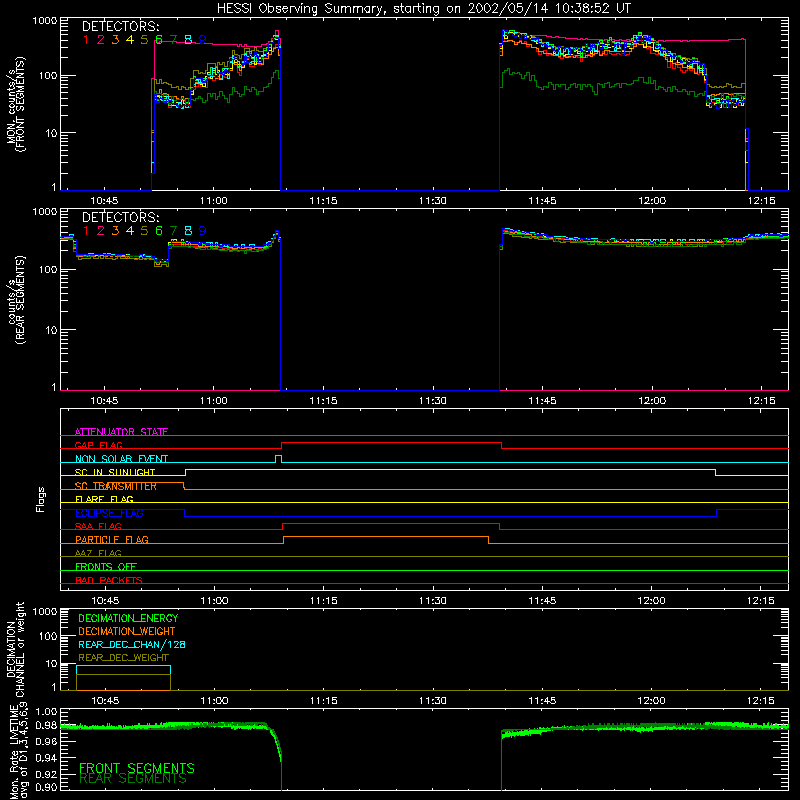Select the SAA_FLAG label
Viewport: 800px width, 800px height.
coord(98,526)
